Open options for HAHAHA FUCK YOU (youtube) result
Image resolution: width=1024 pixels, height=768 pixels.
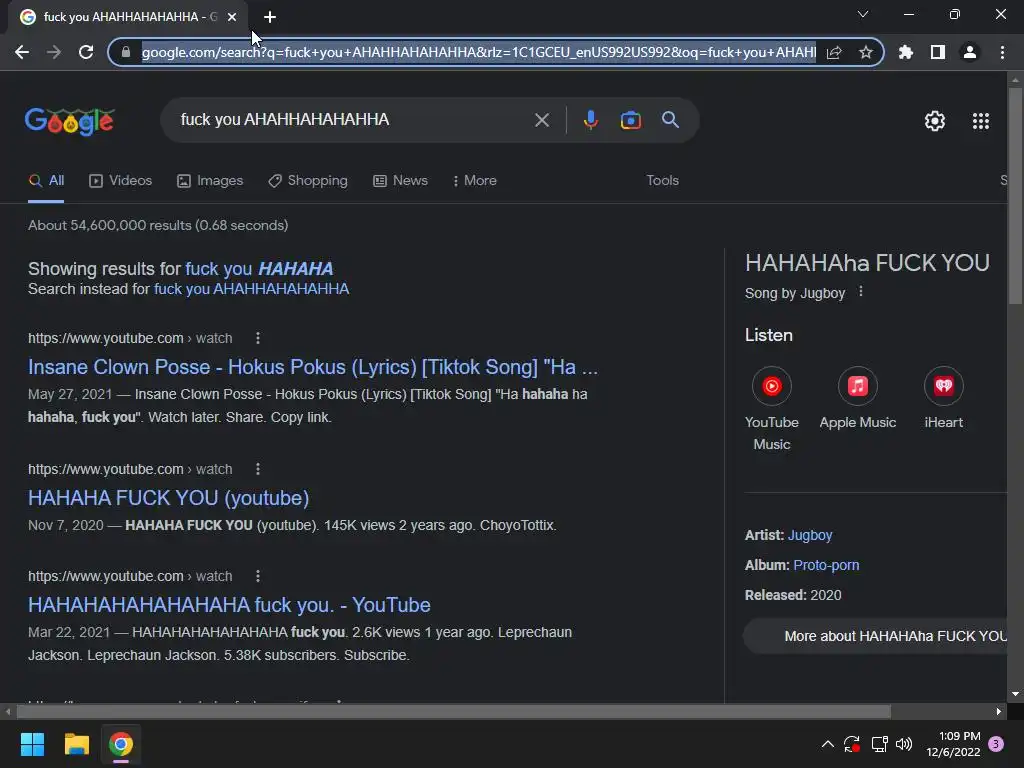(x=258, y=470)
